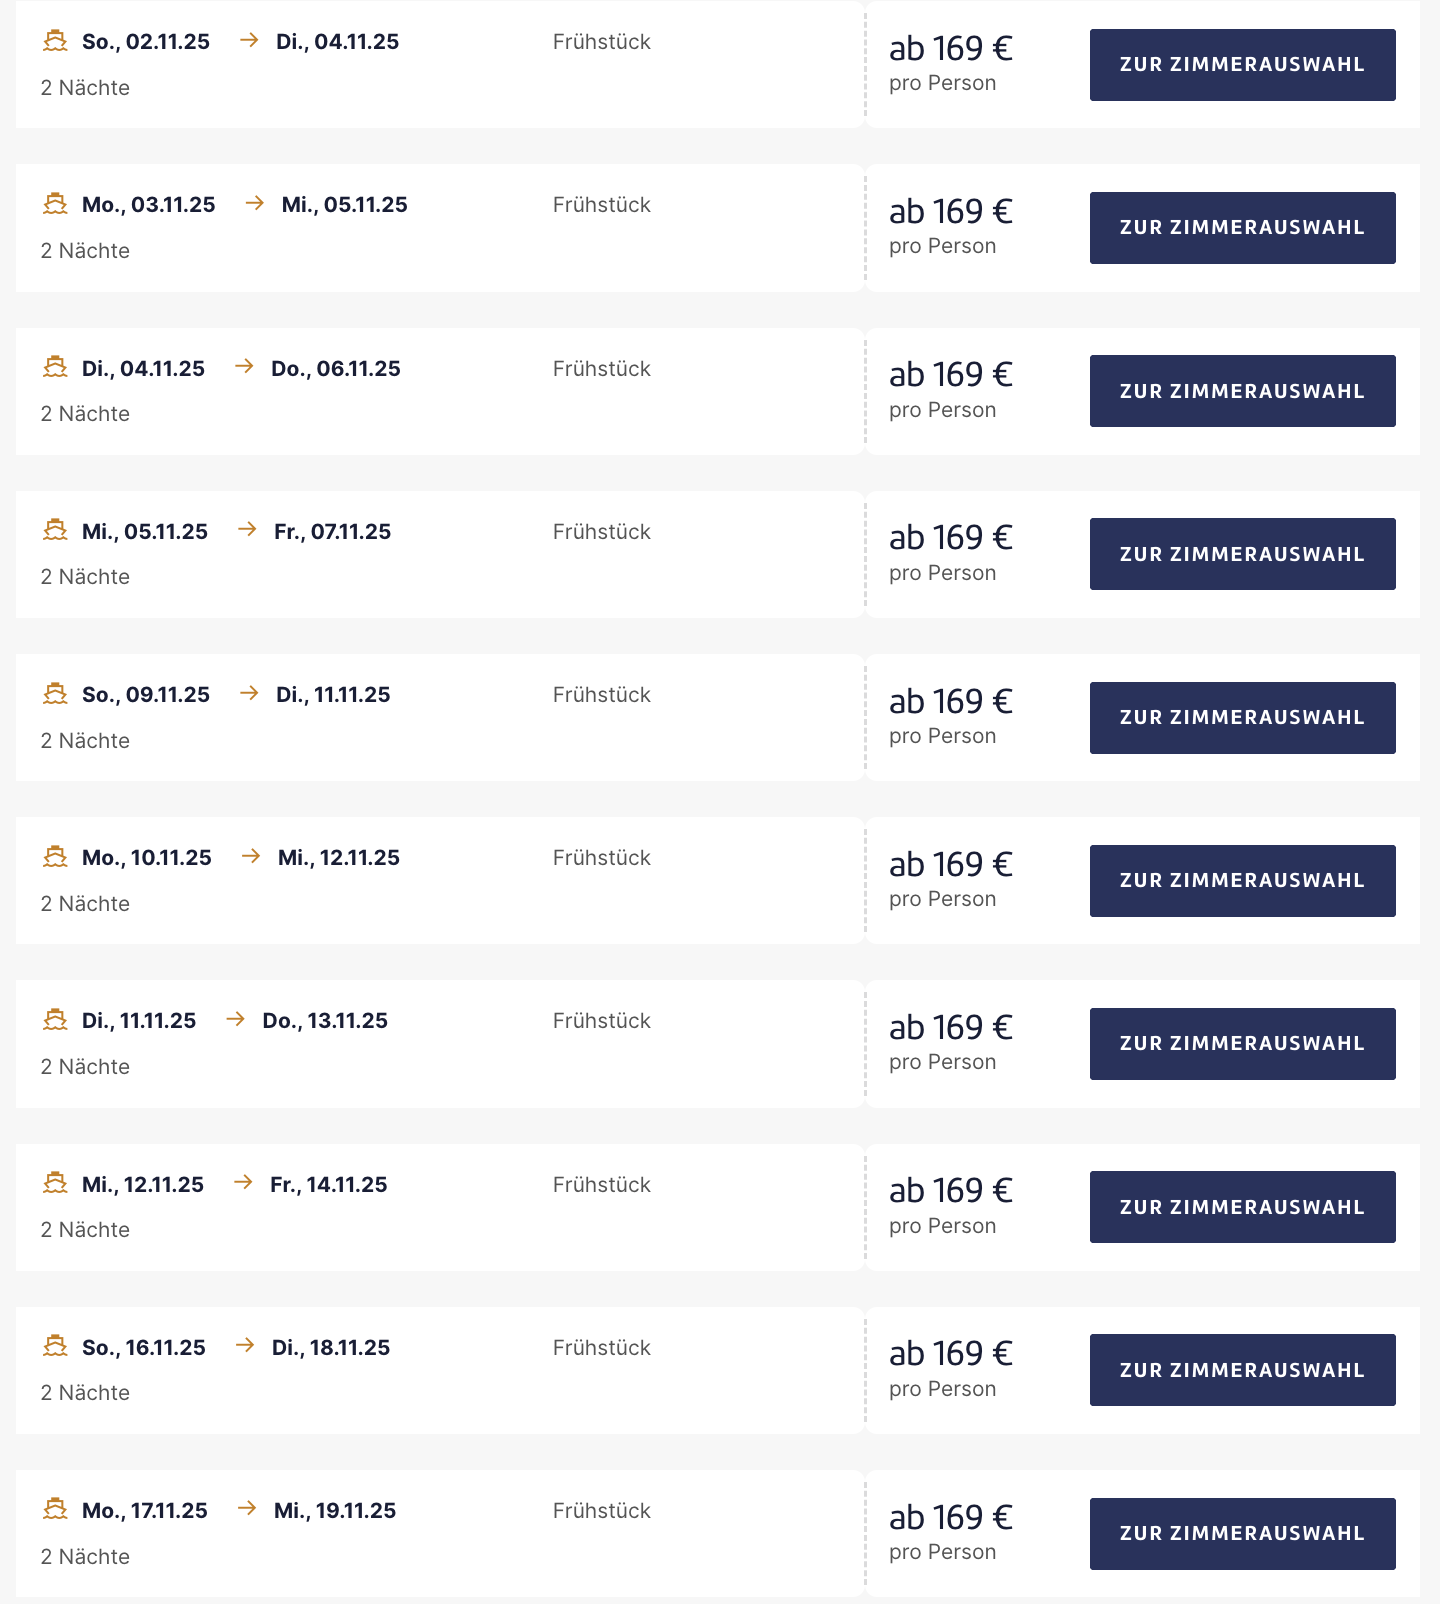Click the ship icon beside Mi., 05.11.25
The width and height of the screenshot is (1440, 1604).
[55, 531]
